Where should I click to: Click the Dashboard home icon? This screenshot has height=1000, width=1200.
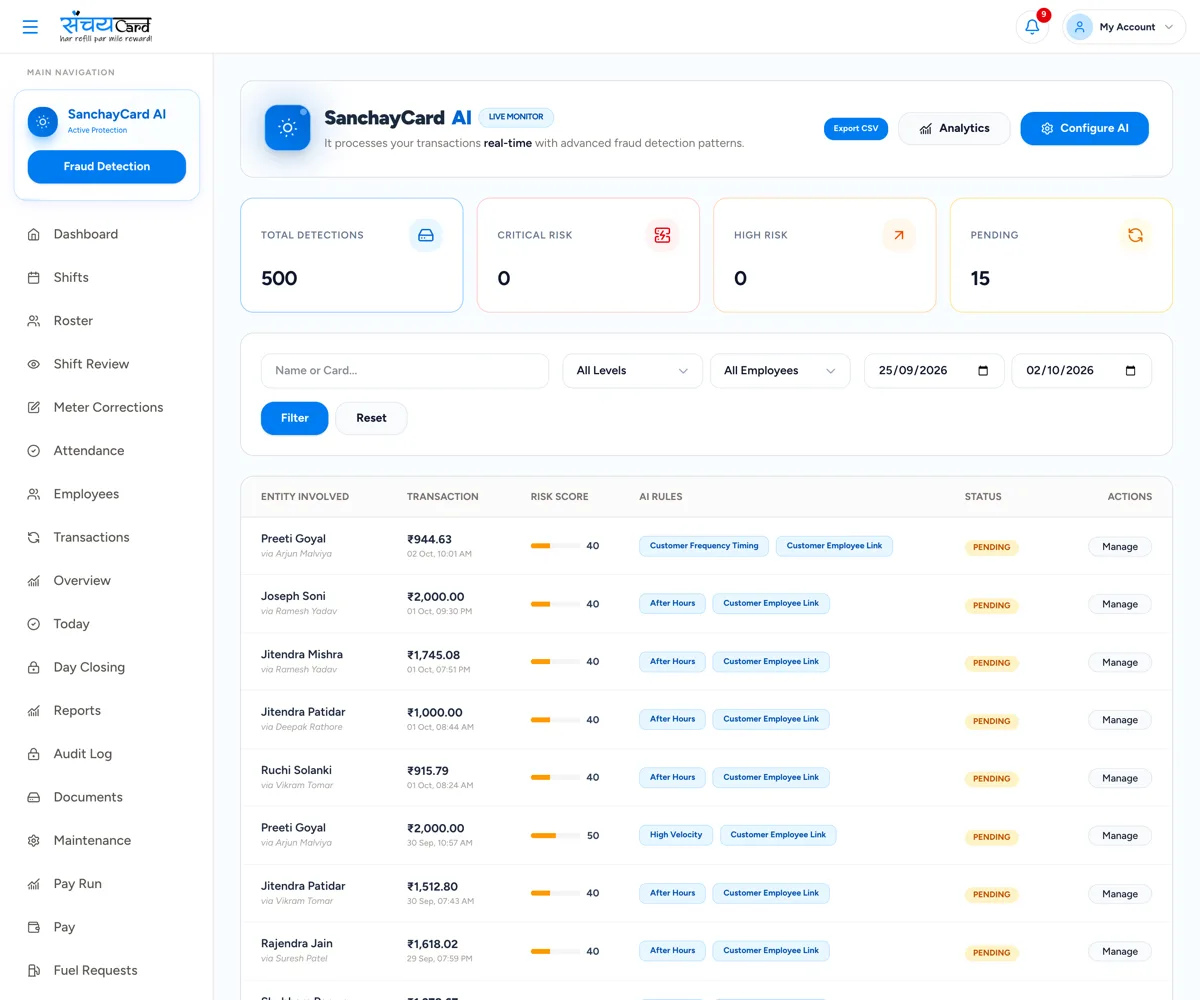tap(33, 234)
